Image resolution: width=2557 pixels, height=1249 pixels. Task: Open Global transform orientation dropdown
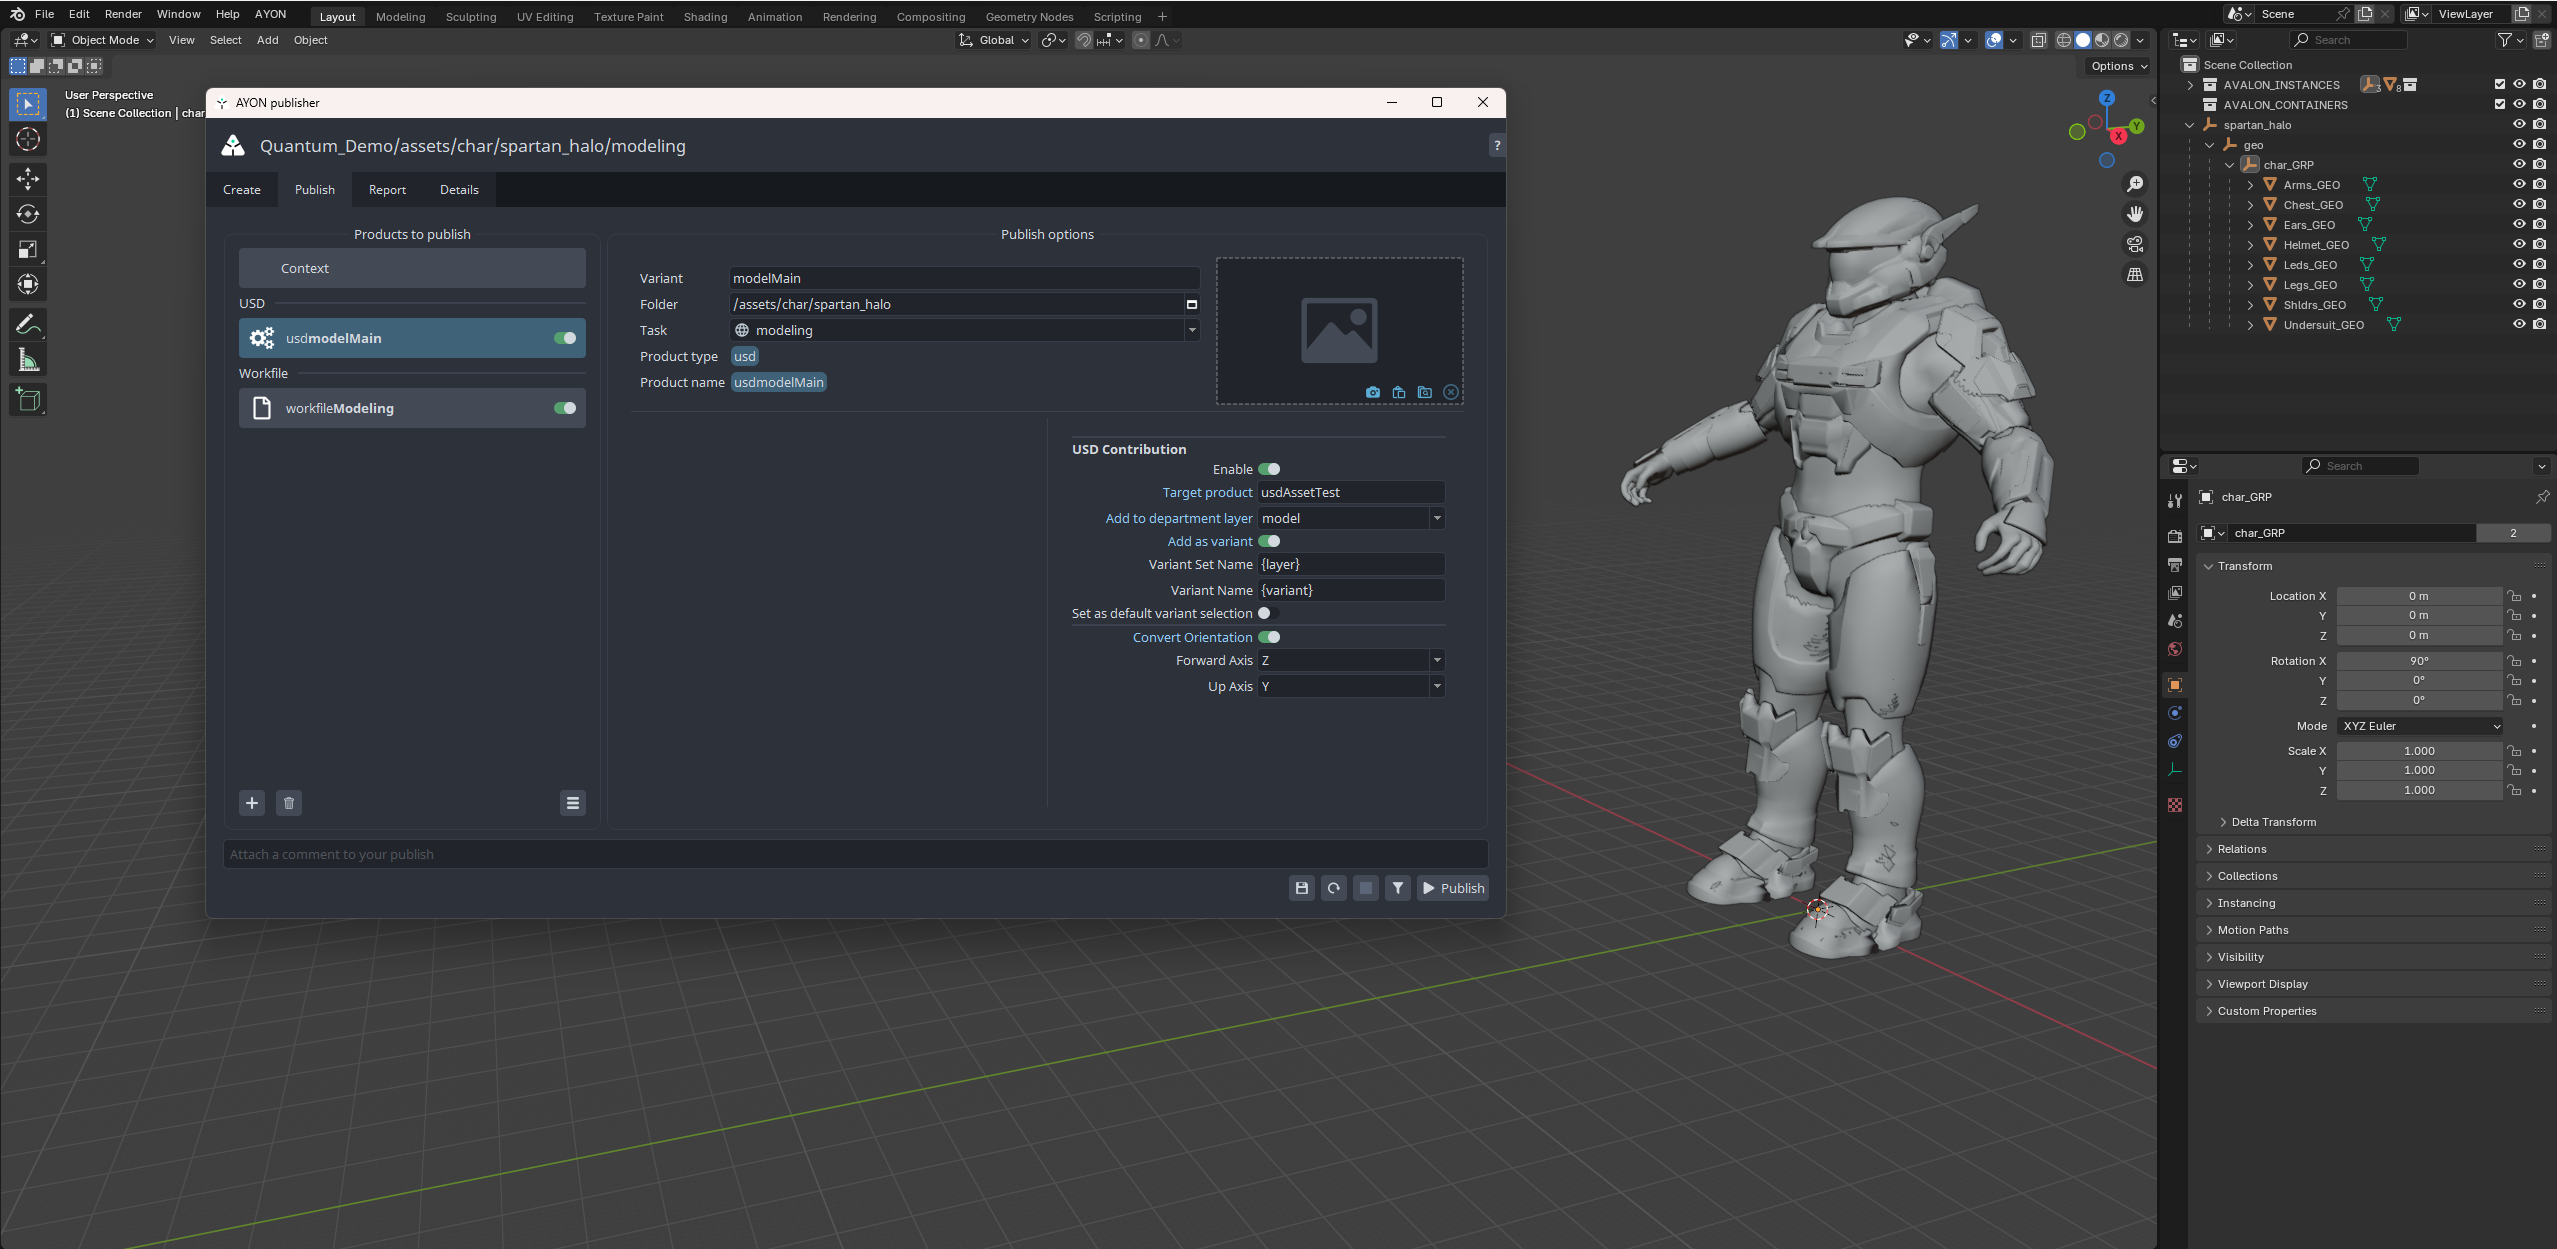994,40
